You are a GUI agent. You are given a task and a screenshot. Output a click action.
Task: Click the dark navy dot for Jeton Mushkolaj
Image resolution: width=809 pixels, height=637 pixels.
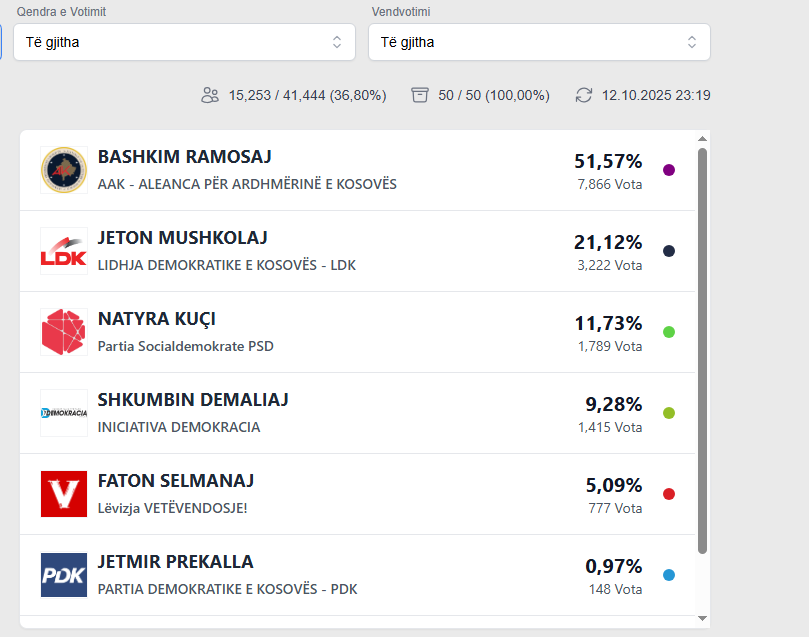[669, 251]
